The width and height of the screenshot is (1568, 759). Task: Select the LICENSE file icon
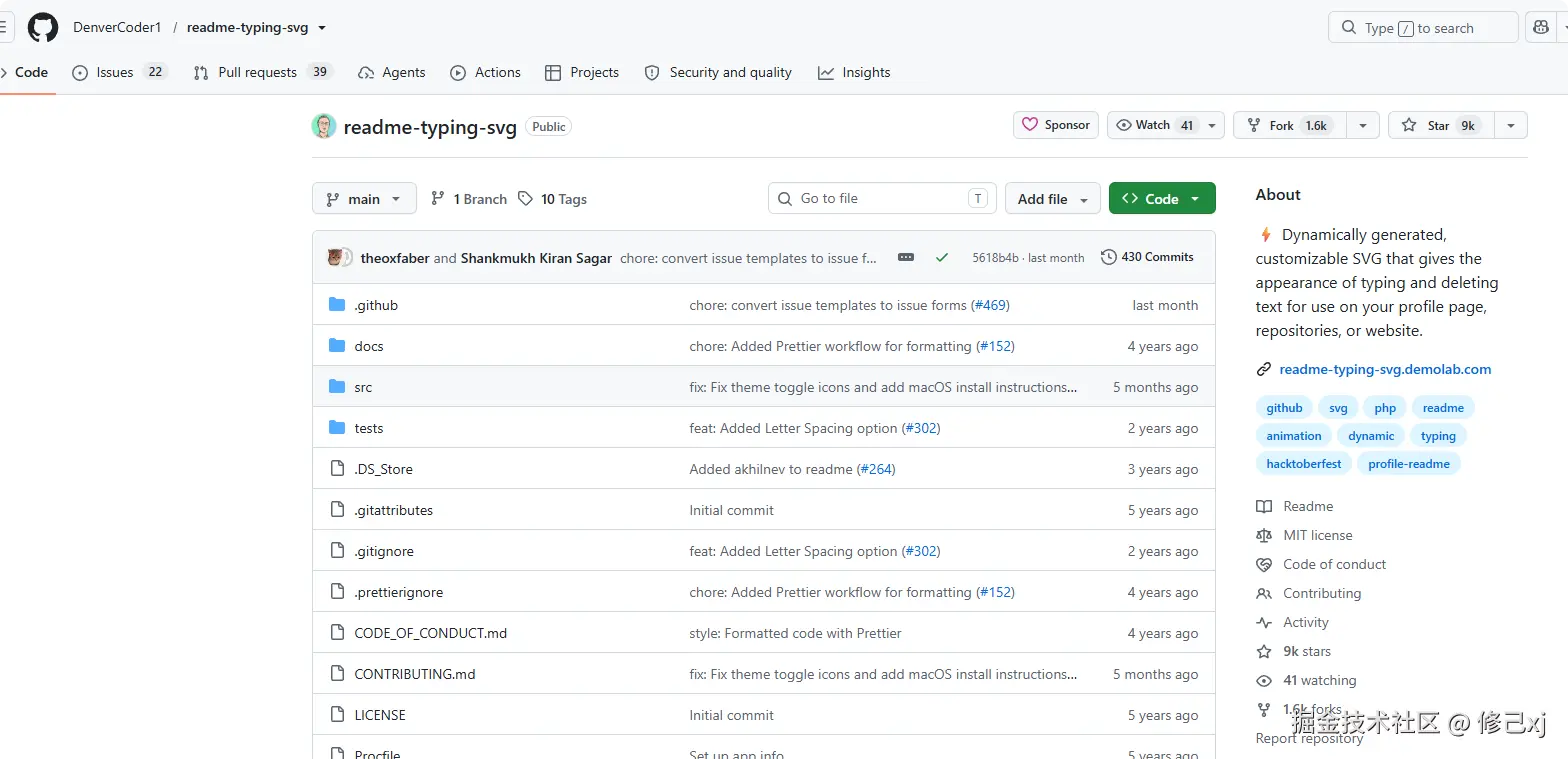point(337,715)
